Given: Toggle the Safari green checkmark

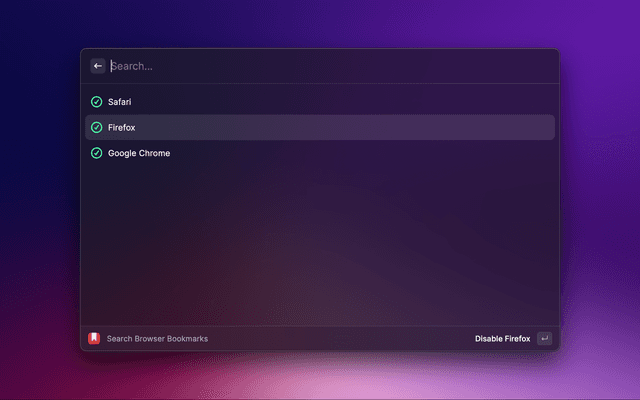Looking at the screenshot, I should point(97,102).
